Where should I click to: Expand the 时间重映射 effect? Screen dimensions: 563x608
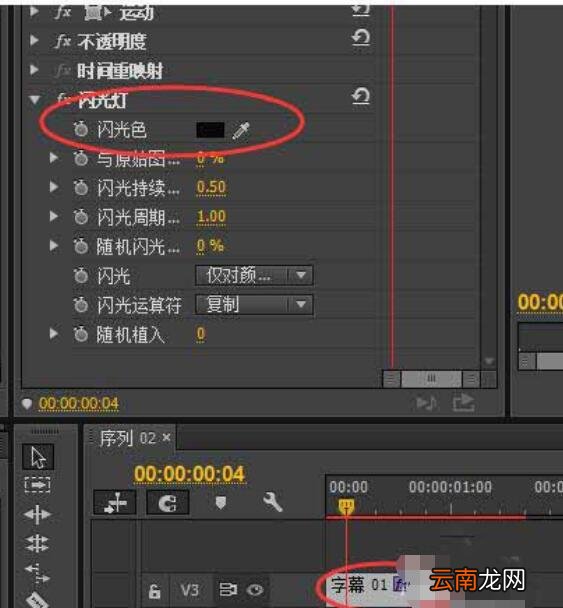pyautogui.click(x=34, y=69)
